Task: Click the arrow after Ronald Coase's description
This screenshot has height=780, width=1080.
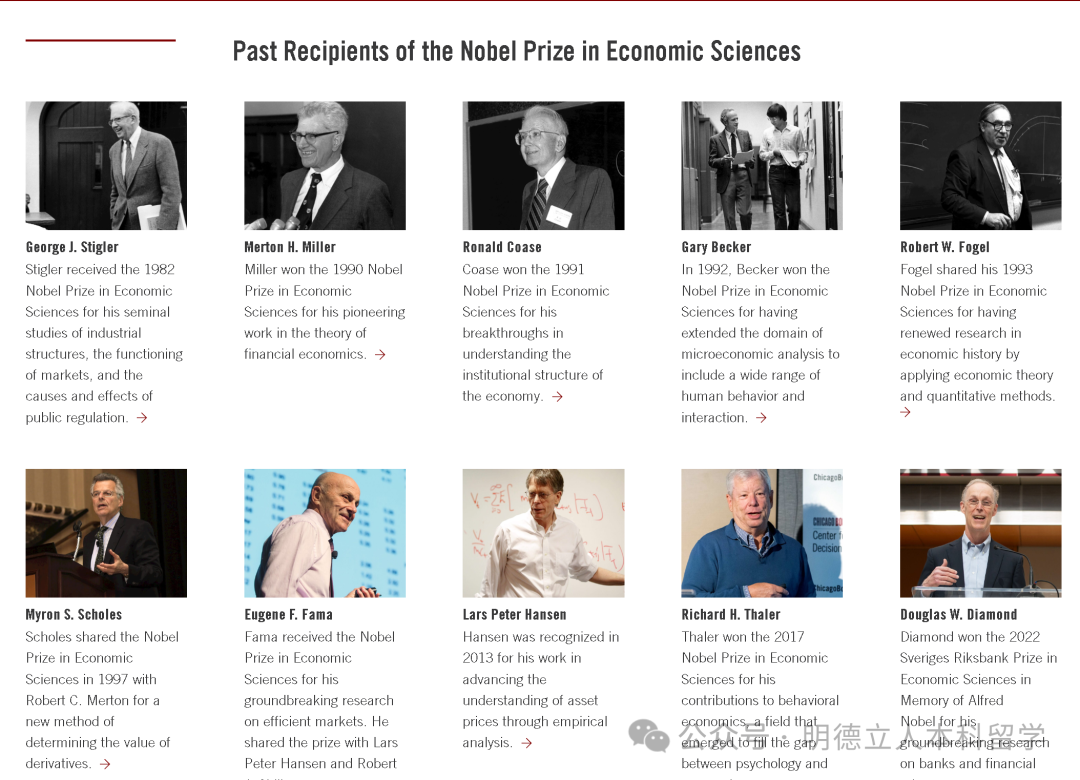Action: pos(557,397)
